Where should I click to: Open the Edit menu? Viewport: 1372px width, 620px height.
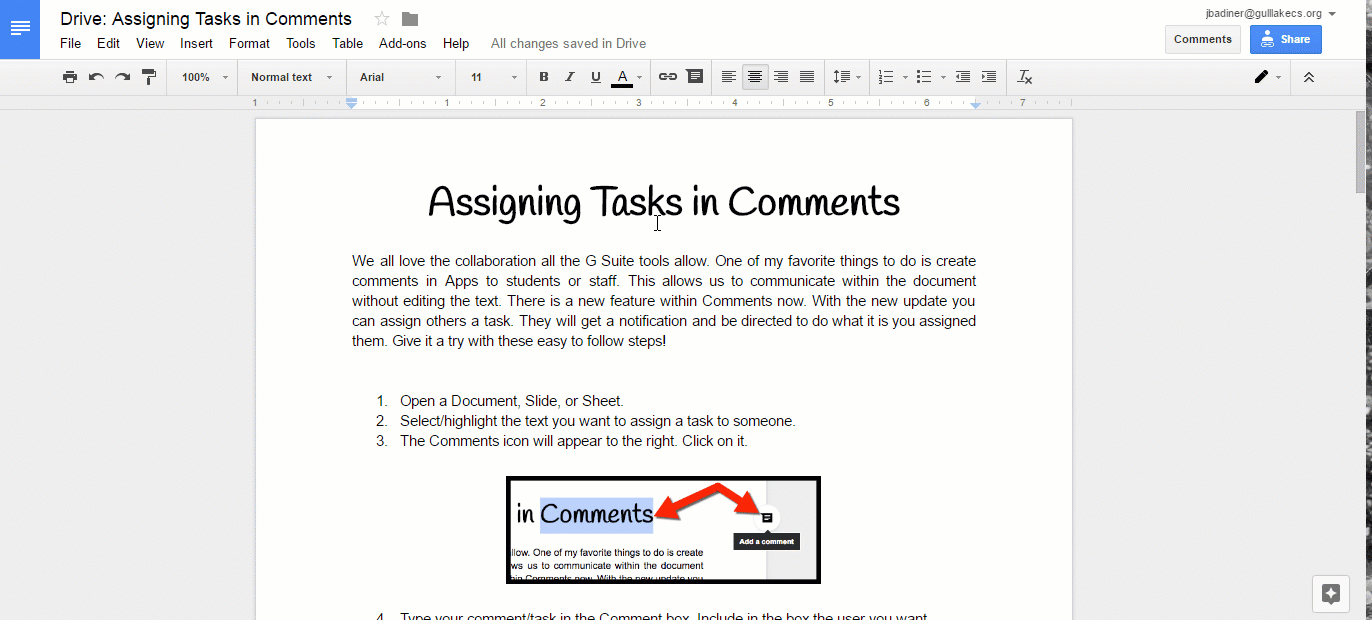(x=108, y=43)
